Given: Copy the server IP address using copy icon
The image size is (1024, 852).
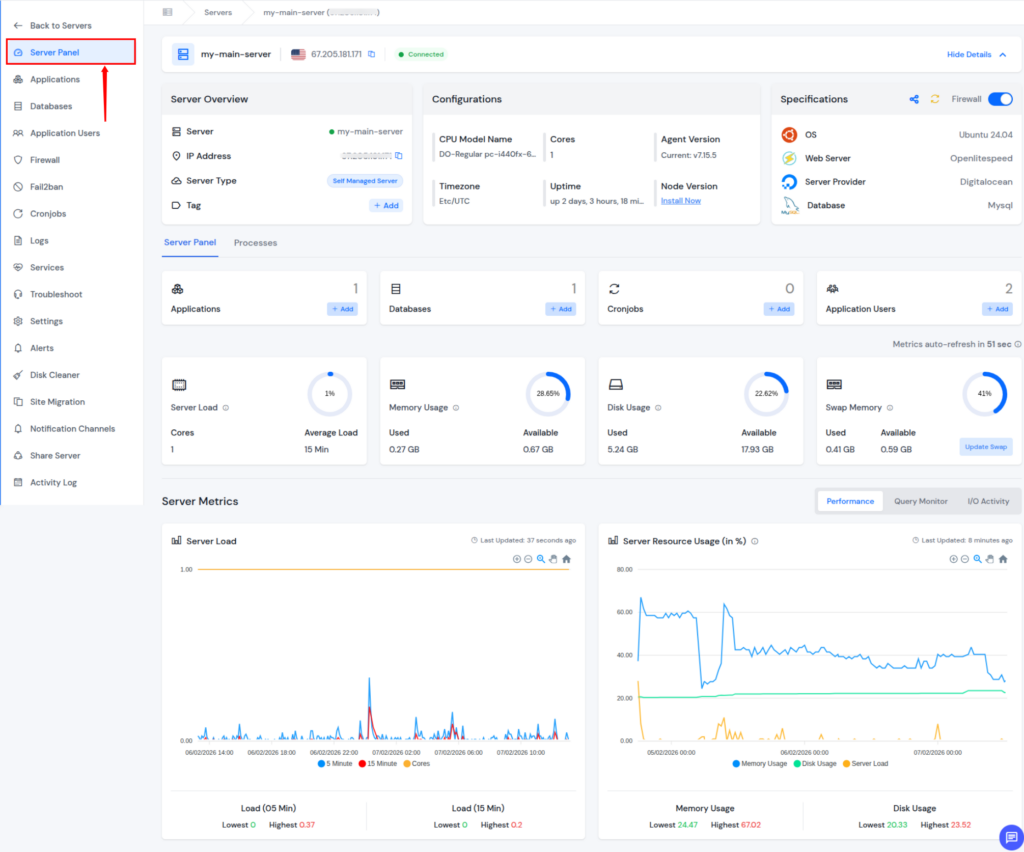Looking at the screenshot, I should tap(370, 54).
